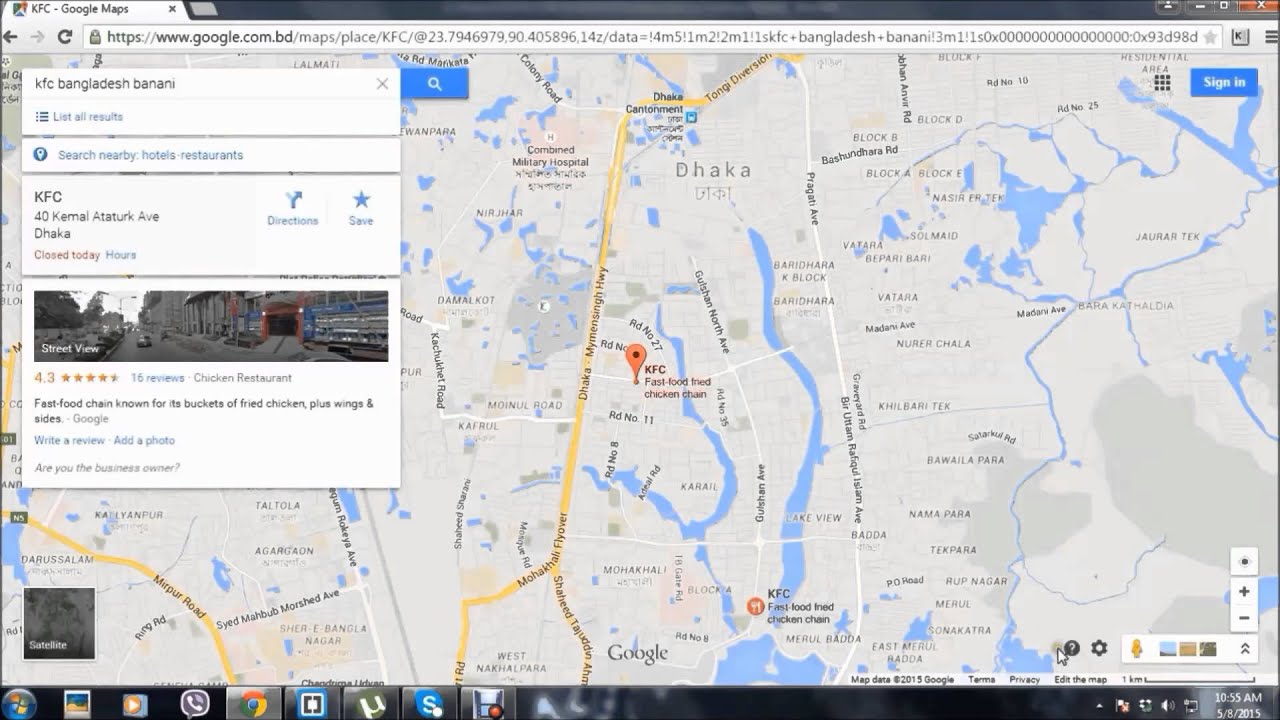Image resolution: width=1280 pixels, height=720 pixels.
Task: Open the help question-mark icon
Action: point(1071,648)
